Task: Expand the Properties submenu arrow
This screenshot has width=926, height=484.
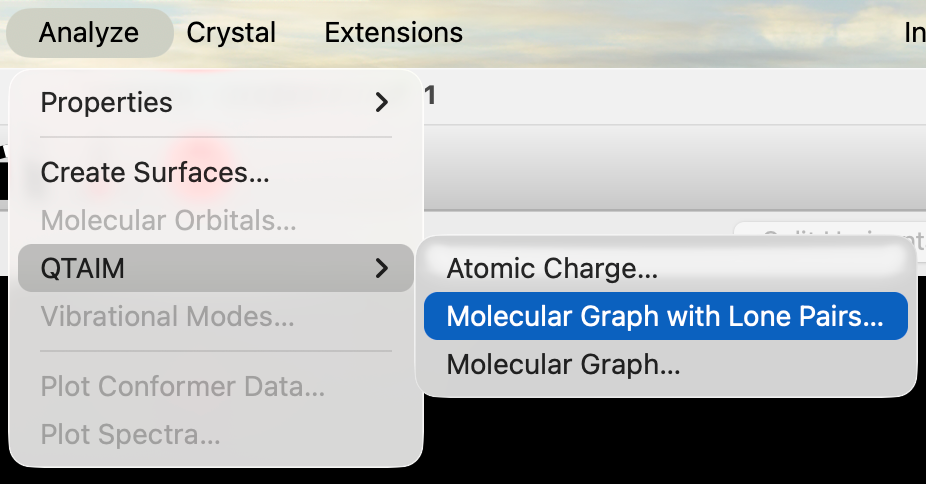Action: [x=381, y=102]
